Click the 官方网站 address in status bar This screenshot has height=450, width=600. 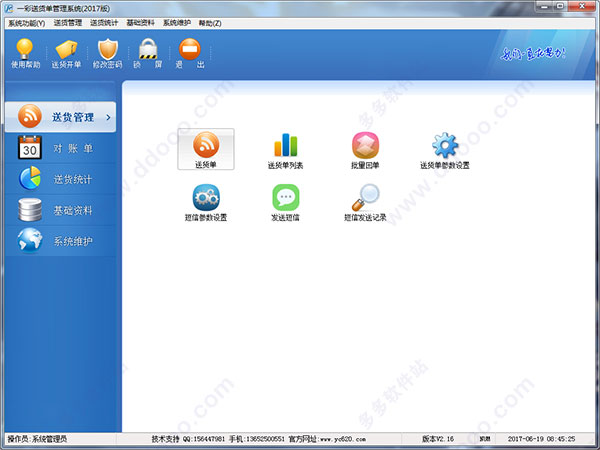point(327,439)
